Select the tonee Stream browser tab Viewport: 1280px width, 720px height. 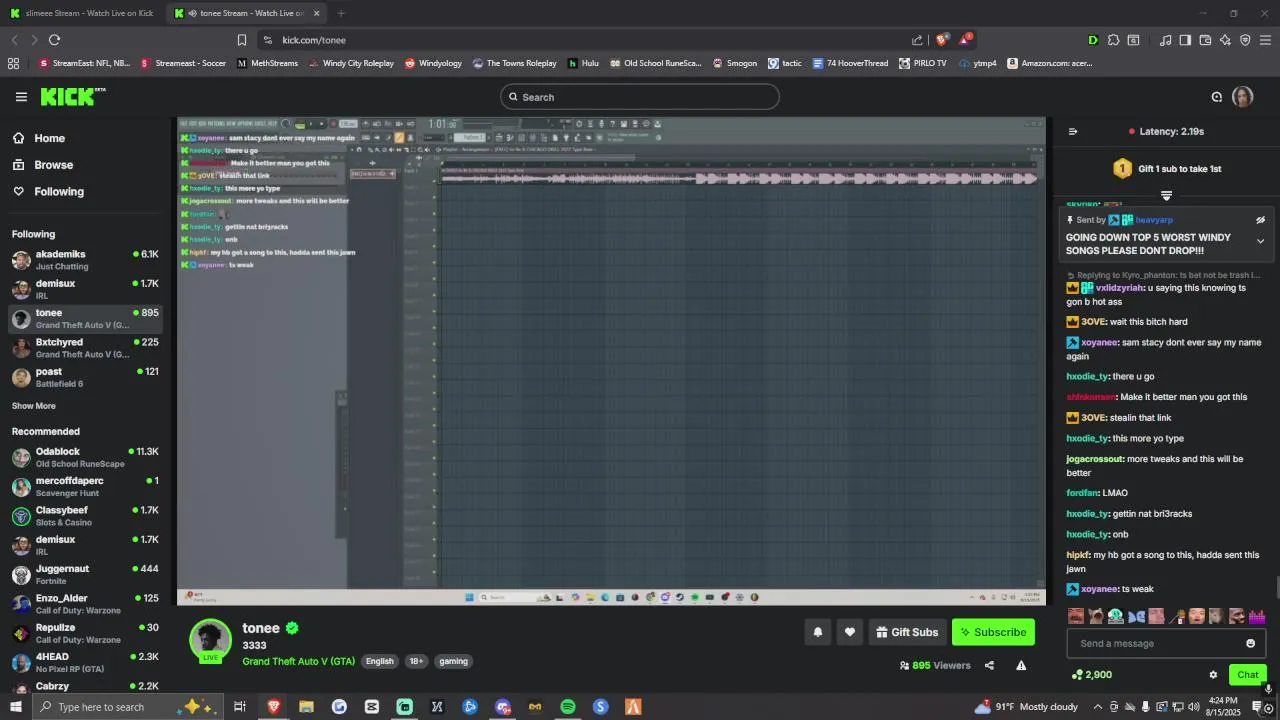[247, 13]
